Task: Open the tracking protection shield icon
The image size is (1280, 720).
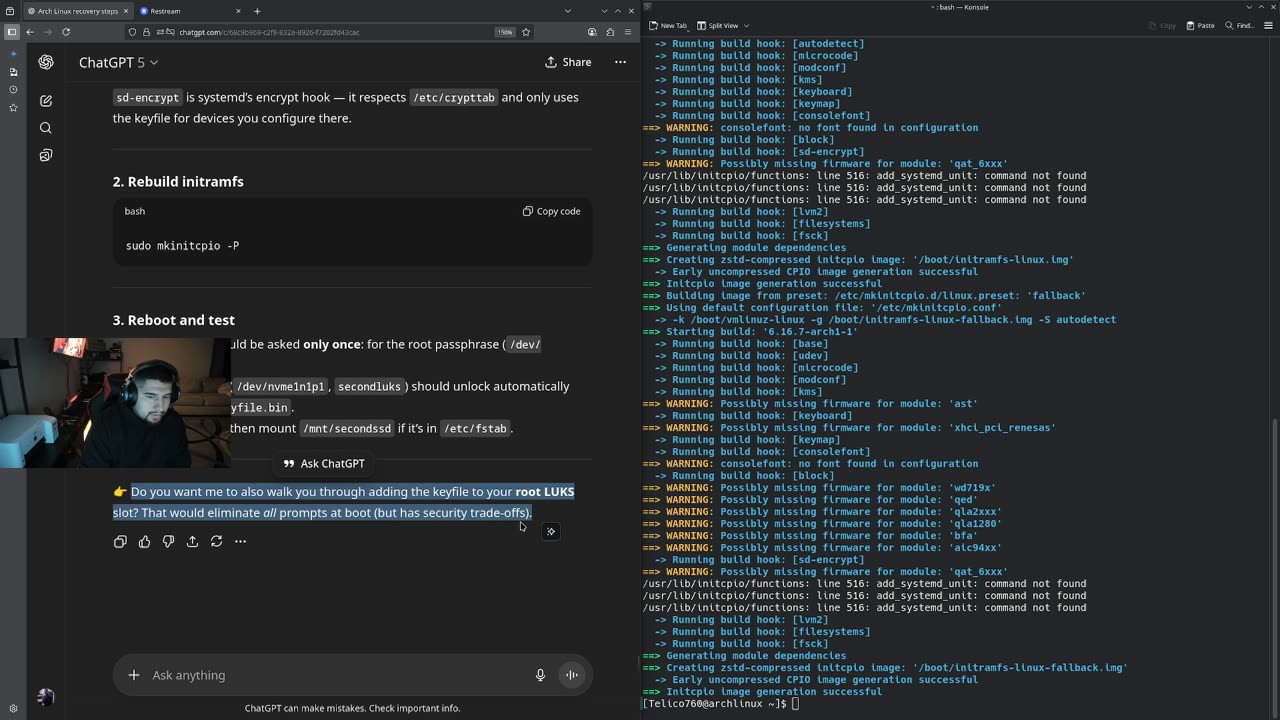Action: coord(133,32)
